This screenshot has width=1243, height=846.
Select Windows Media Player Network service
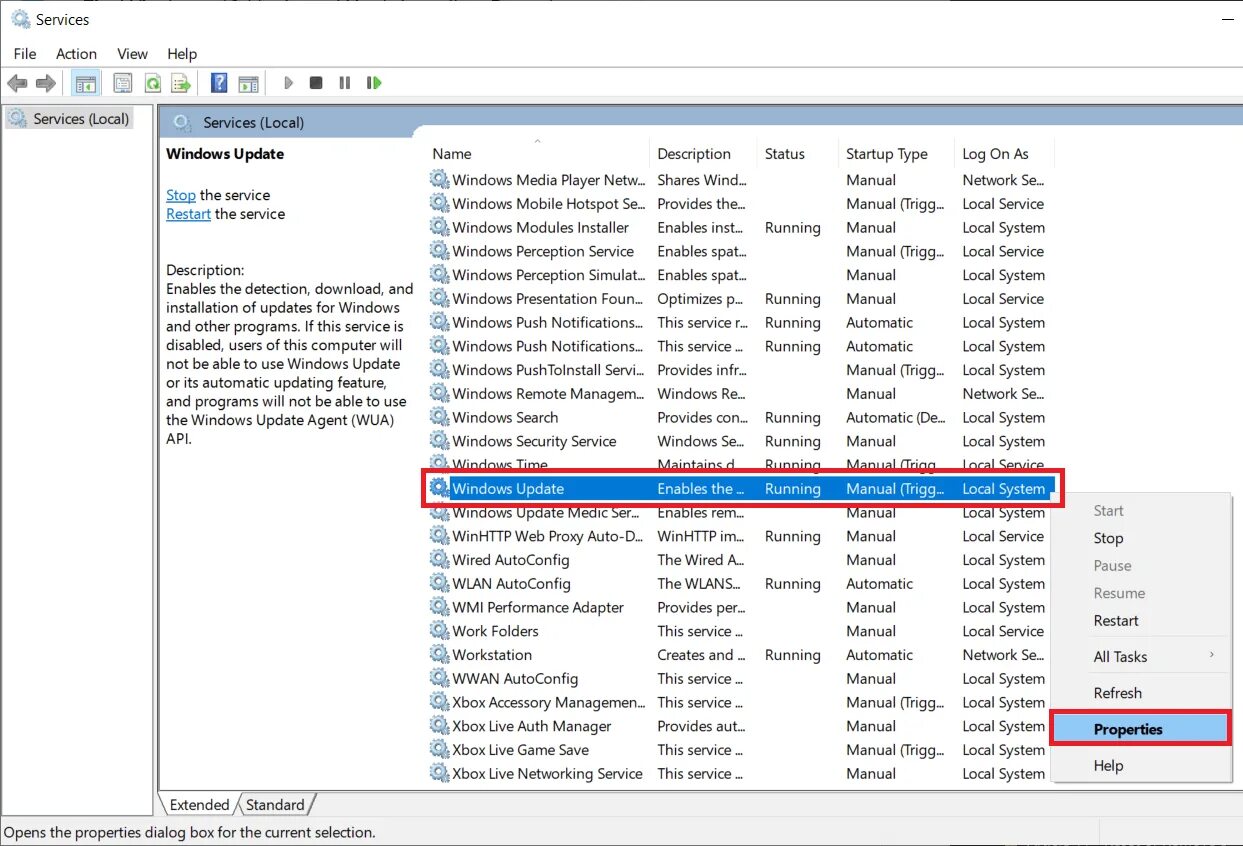tap(741, 180)
